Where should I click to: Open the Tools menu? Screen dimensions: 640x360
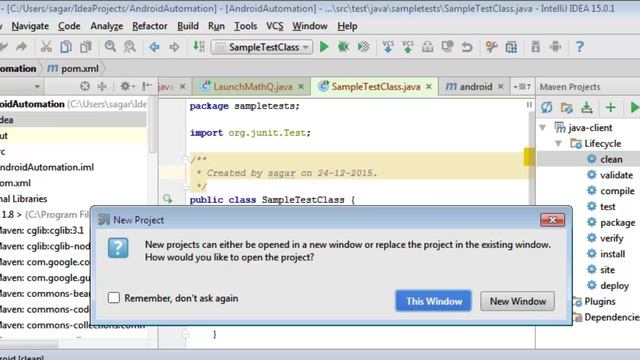(245, 26)
